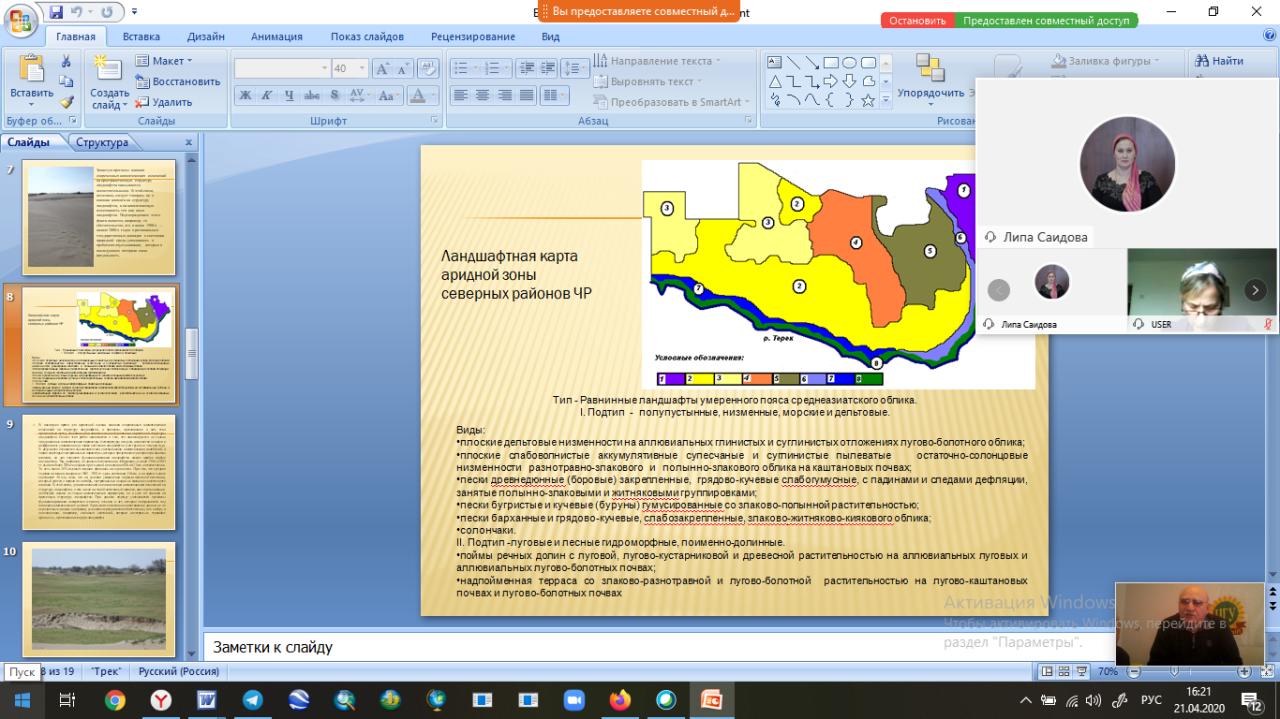Toggle Italic (К) formatting
1280x719 pixels.
tap(267, 96)
